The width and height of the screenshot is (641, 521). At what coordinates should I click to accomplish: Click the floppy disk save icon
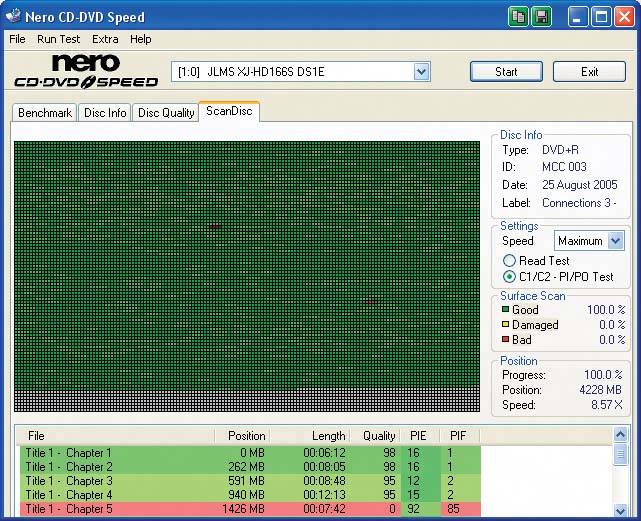540,16
